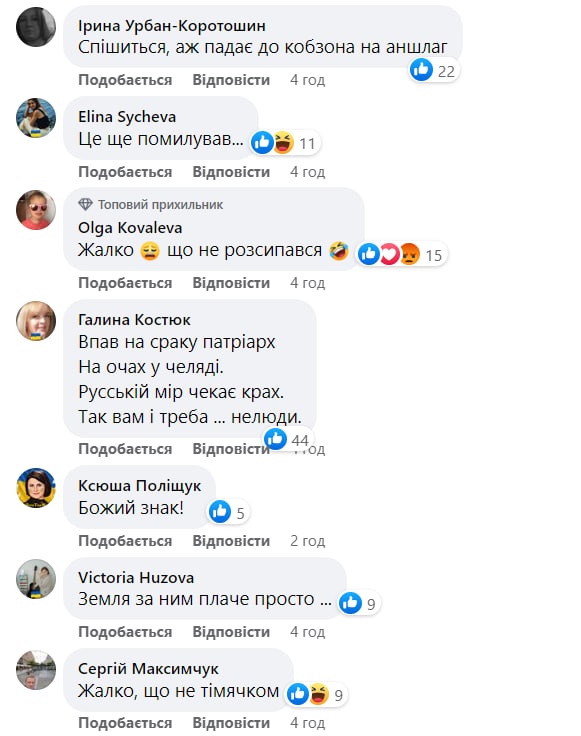Like Ірина Урбан-Коротошин's comment via Подобається

click(x=125, y=80)
